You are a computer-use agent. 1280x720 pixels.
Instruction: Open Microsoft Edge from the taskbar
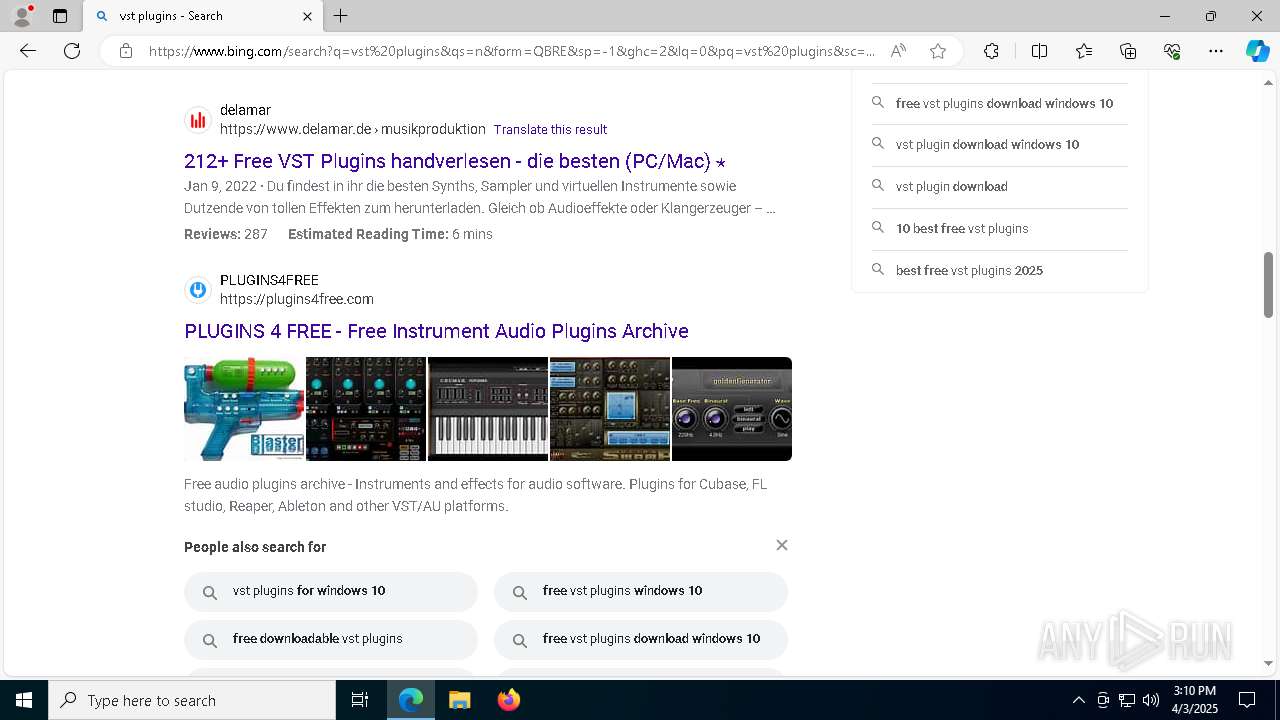pyautogui.click(x=411, y=700)
